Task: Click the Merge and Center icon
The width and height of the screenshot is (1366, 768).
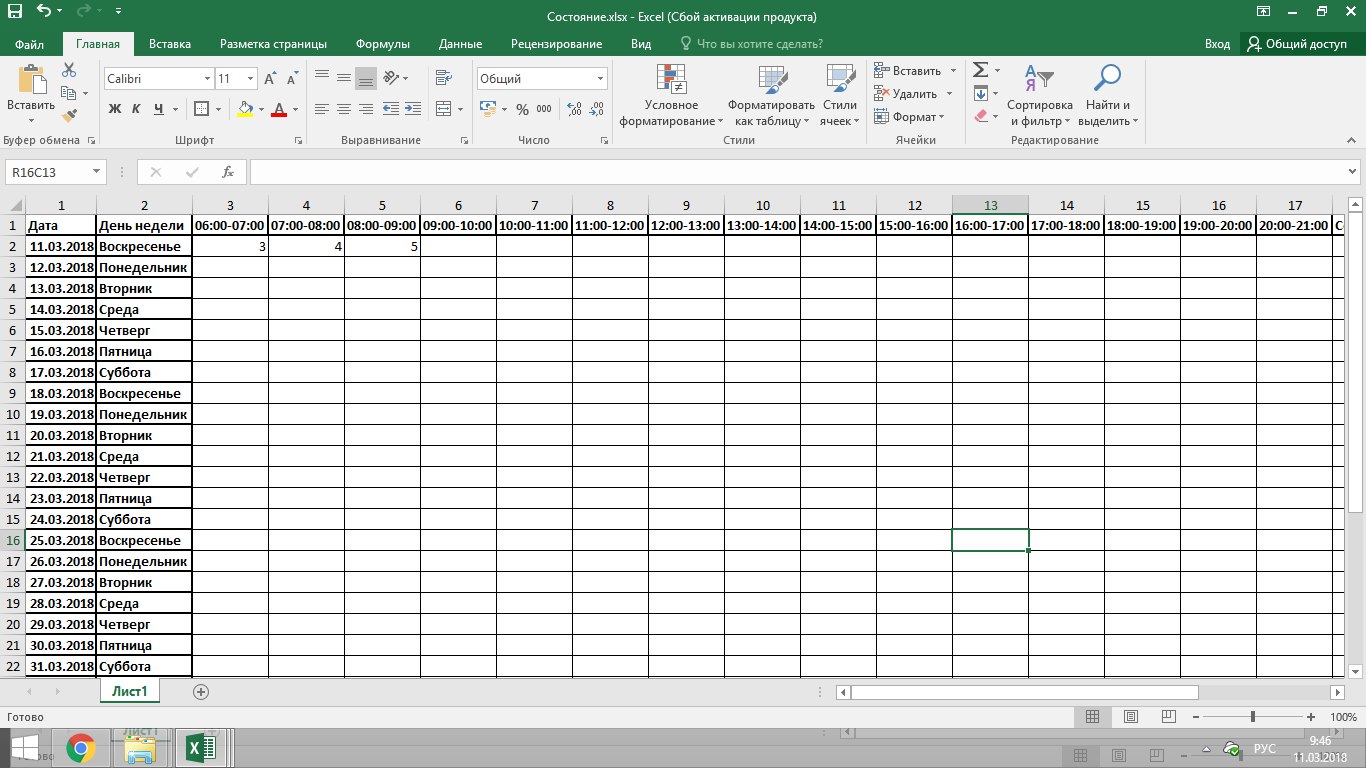Action: (x=443, y=109)
